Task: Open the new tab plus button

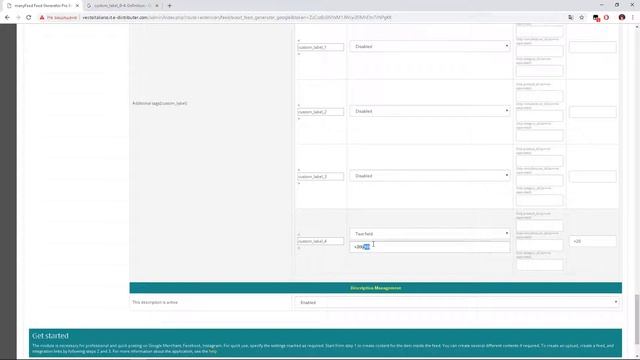Action: click(x=170, y=6)
